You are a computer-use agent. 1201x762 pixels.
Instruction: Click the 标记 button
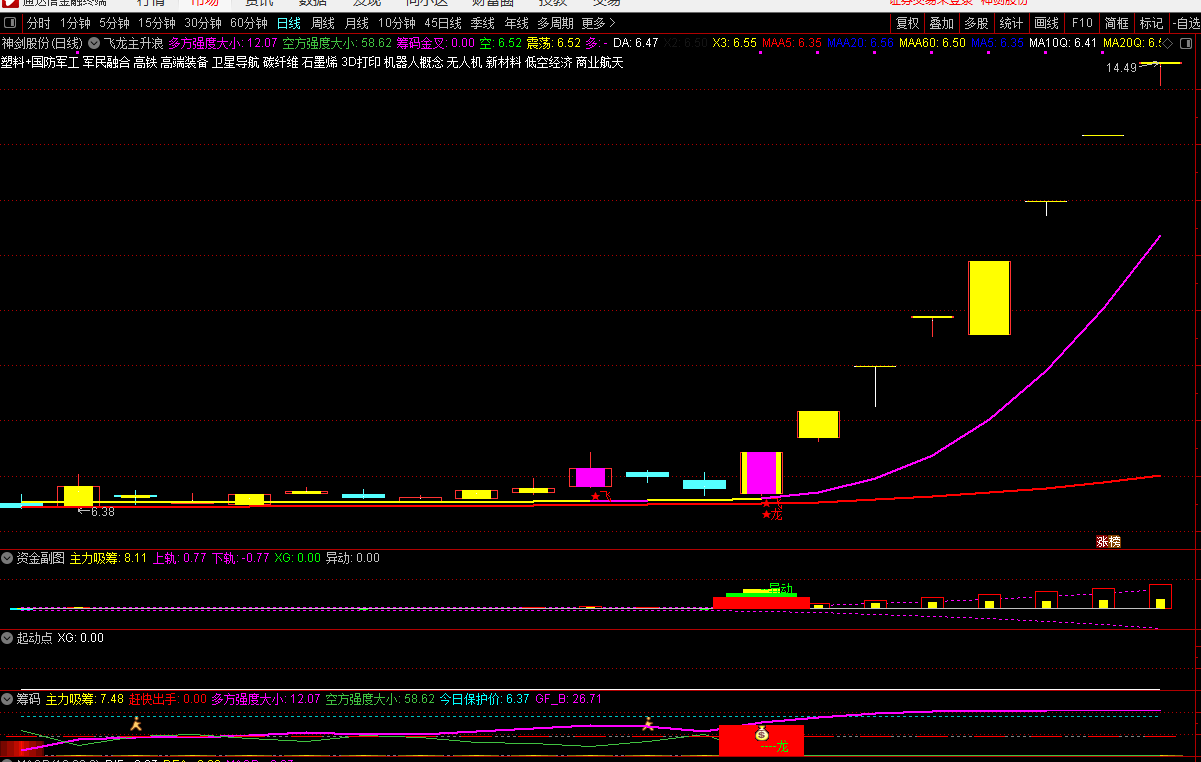tap(1151, 23)
